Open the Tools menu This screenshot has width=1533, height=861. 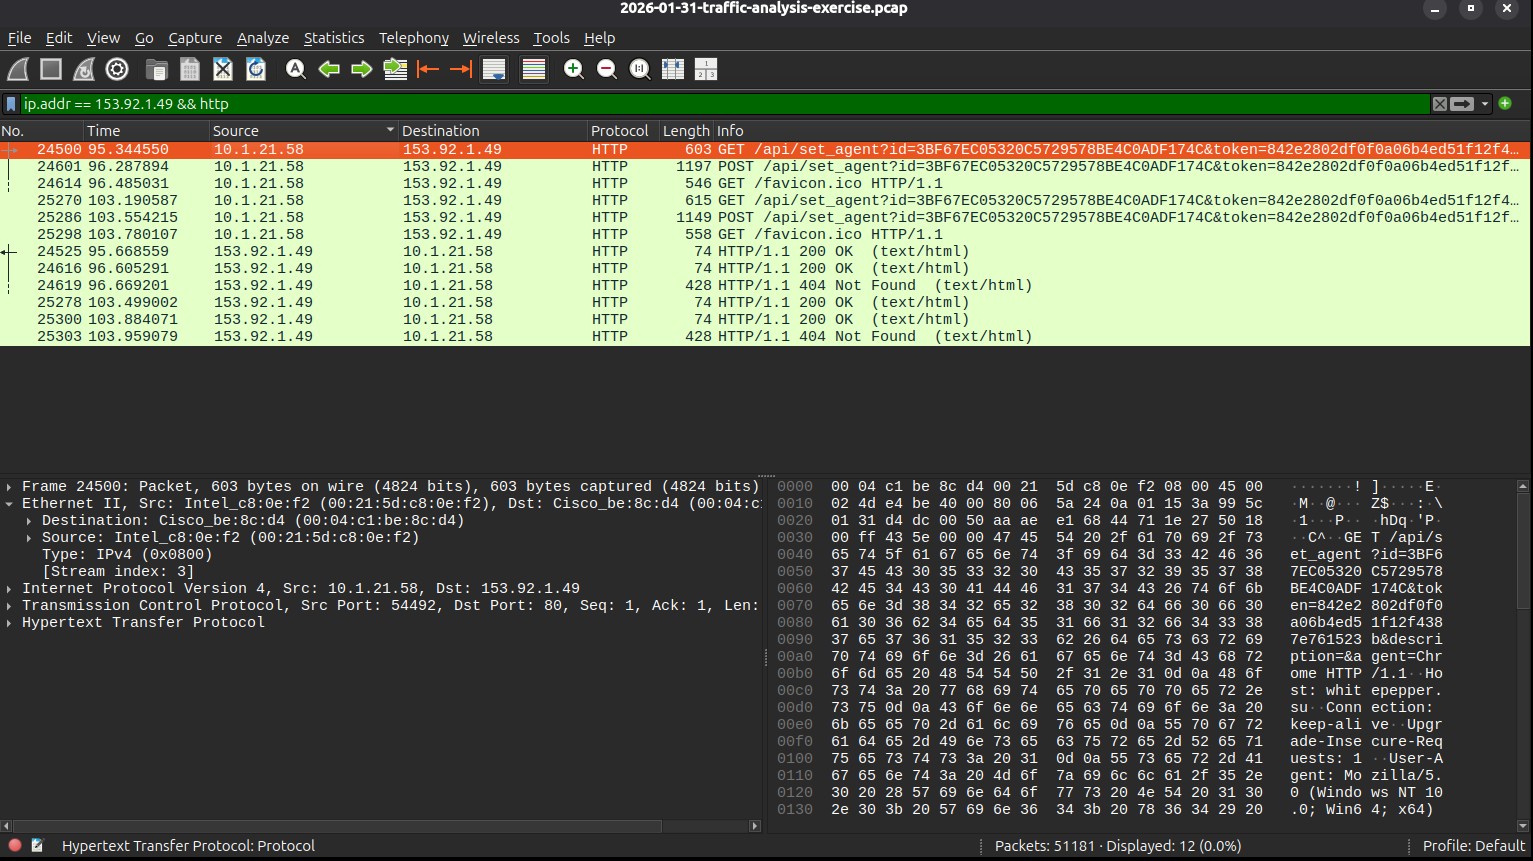[551, 38]
